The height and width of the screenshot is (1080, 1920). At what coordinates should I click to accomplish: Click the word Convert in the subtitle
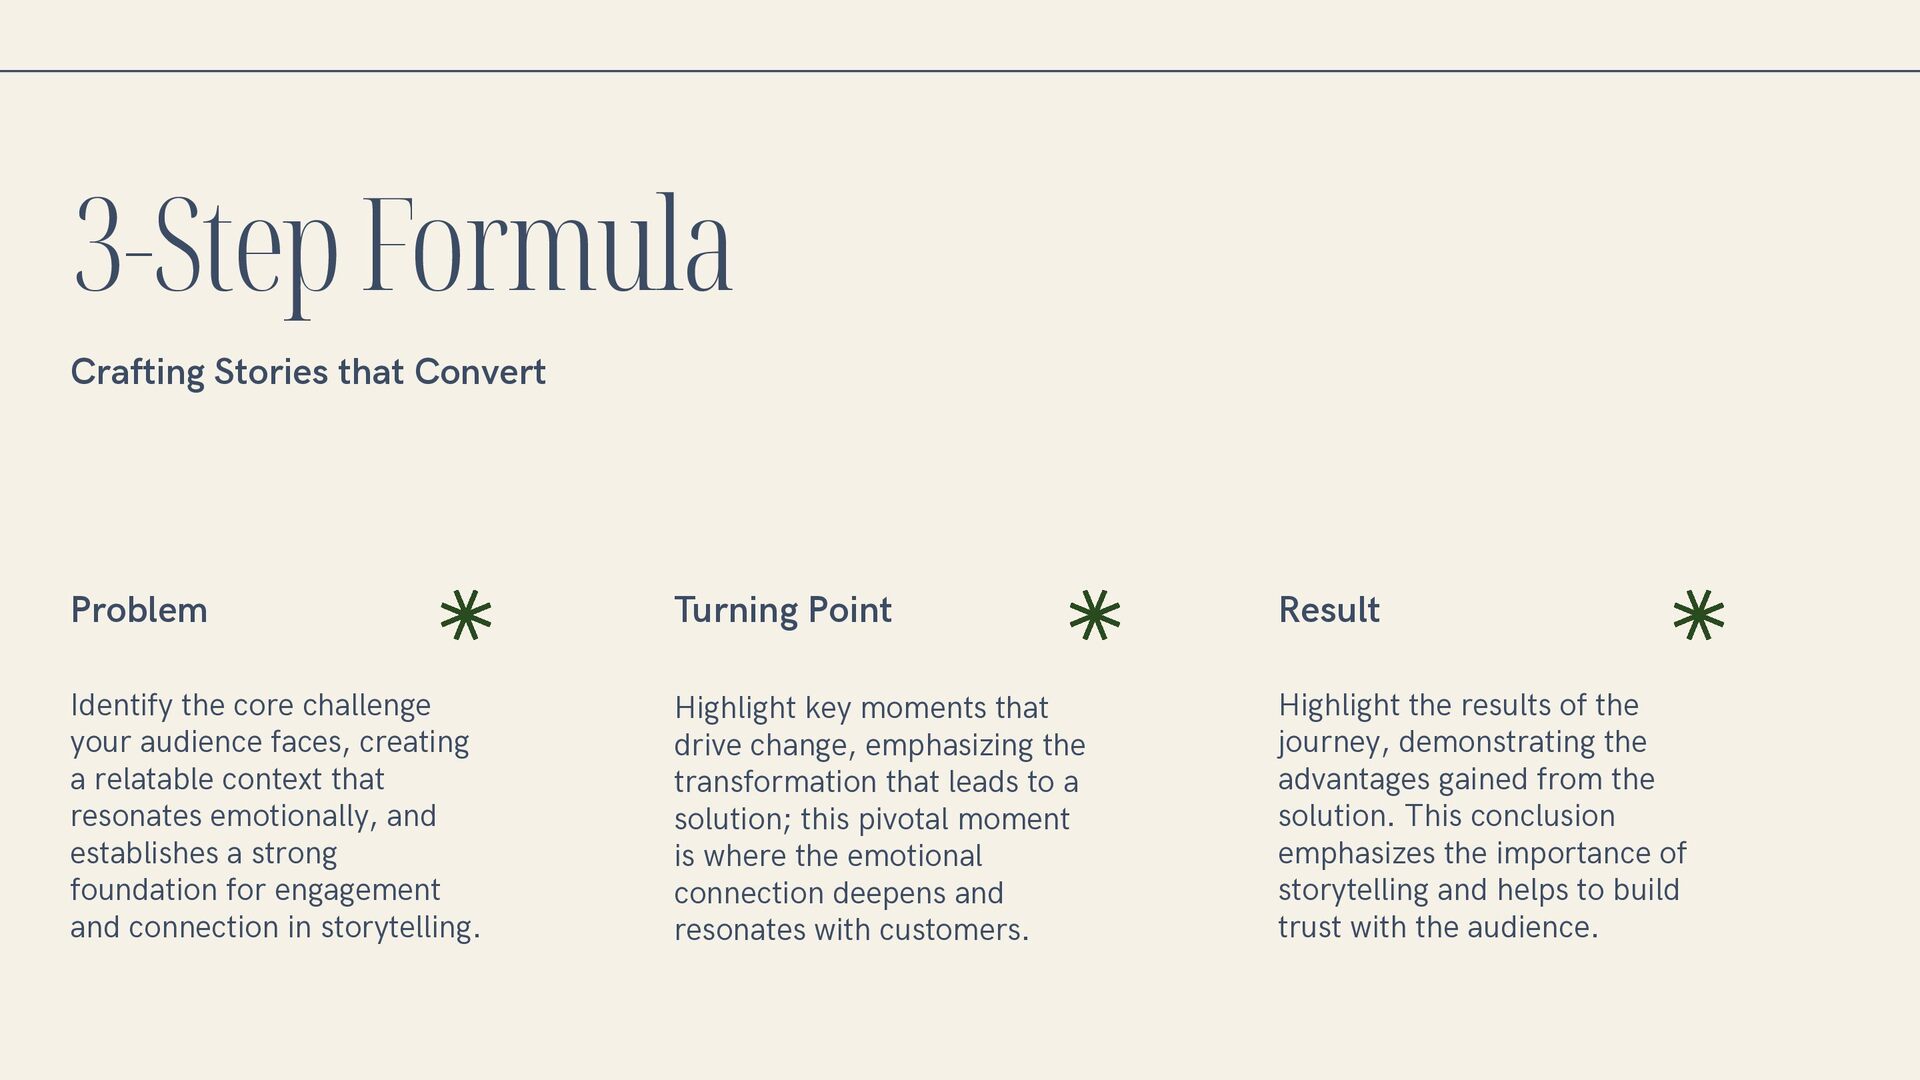480,372
